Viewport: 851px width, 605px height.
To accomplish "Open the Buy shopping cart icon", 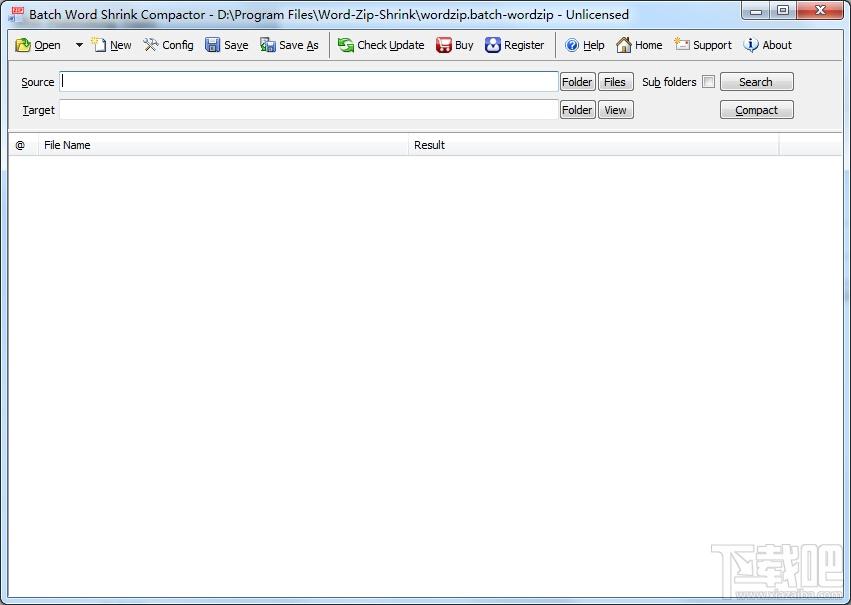I will pyautogui.click(x=455, y=45).
